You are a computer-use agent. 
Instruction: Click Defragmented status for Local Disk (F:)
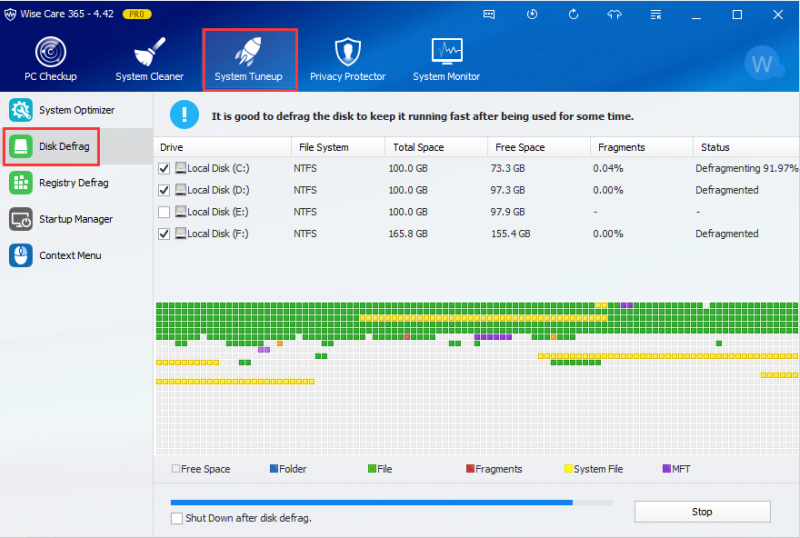[727, 234]
